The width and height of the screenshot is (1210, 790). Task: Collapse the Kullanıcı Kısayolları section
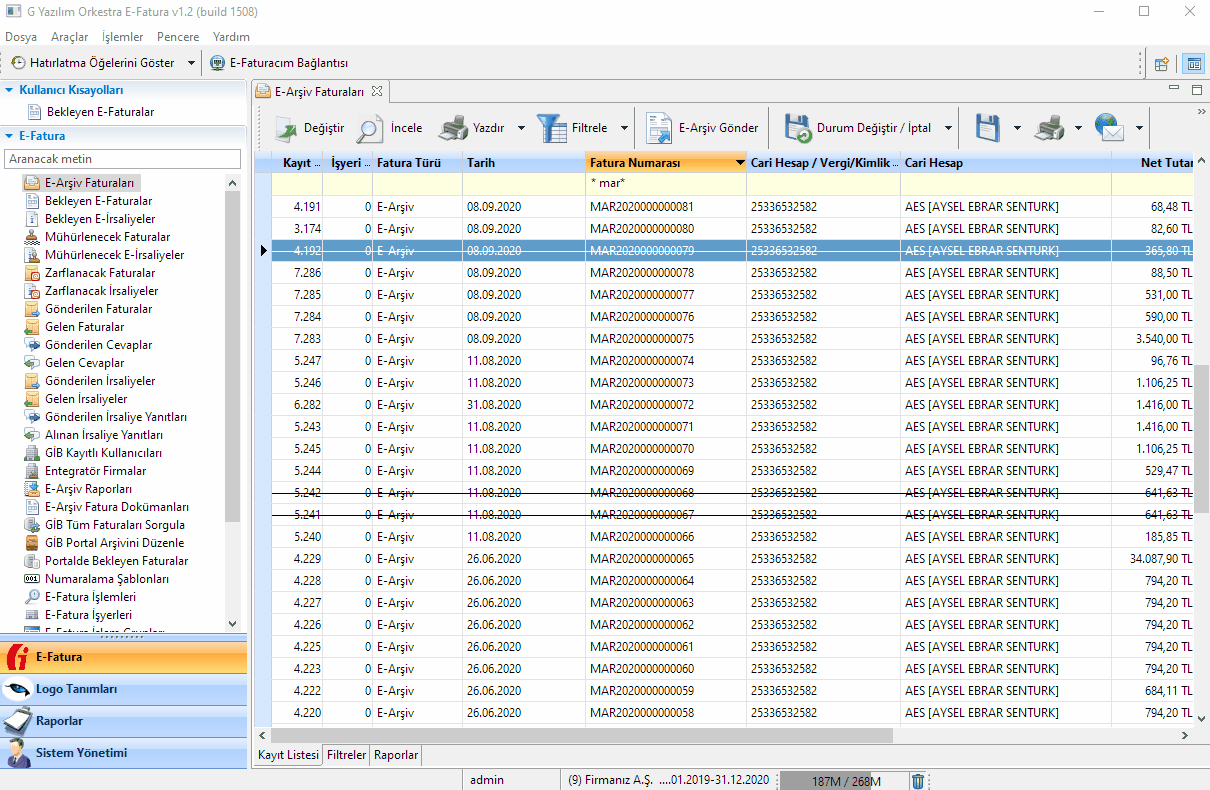coord(9,90)
